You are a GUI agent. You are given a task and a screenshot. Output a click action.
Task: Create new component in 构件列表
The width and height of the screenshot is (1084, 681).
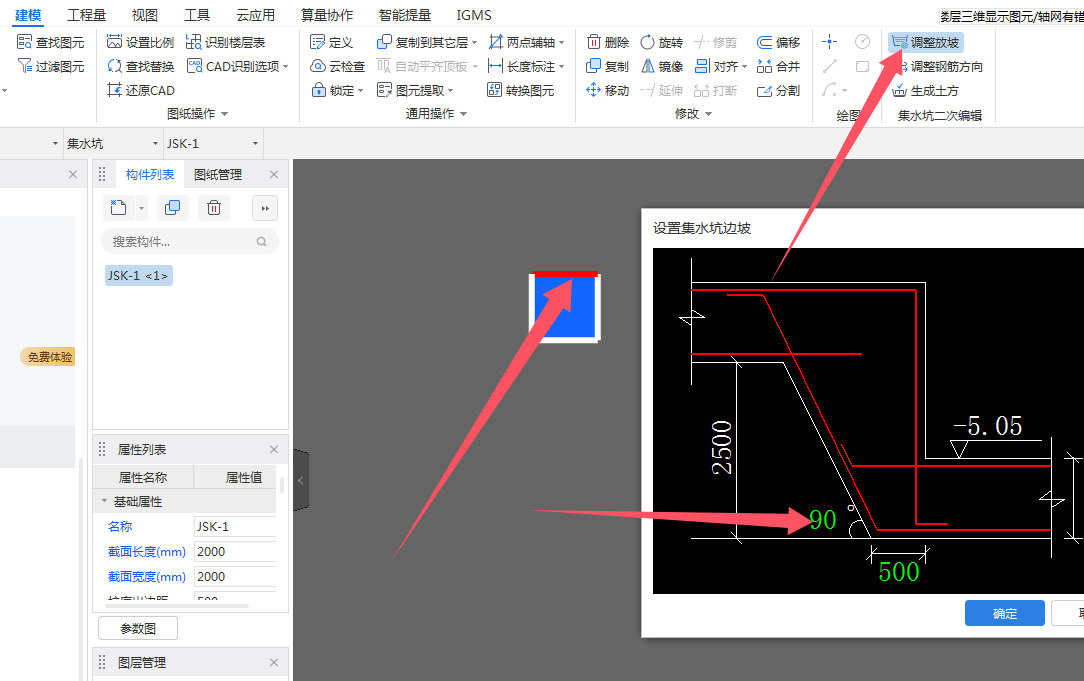119,207
